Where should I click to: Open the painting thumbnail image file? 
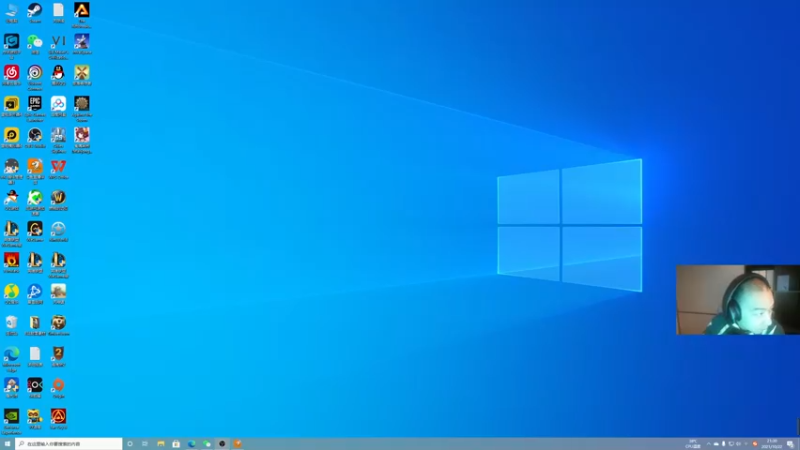58,294
